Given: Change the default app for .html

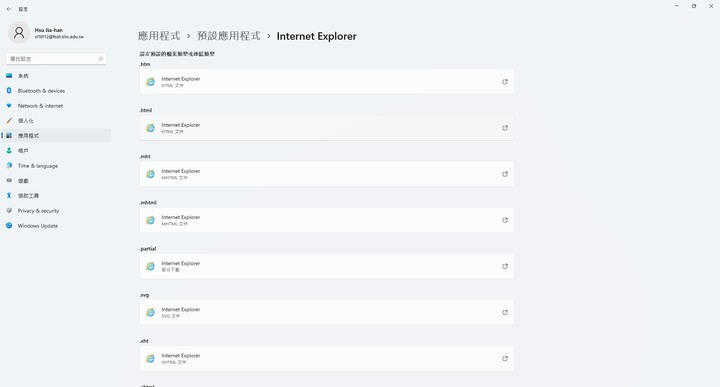Looking at the screenshot, I should pyautogui.click(x=326, y=128).
